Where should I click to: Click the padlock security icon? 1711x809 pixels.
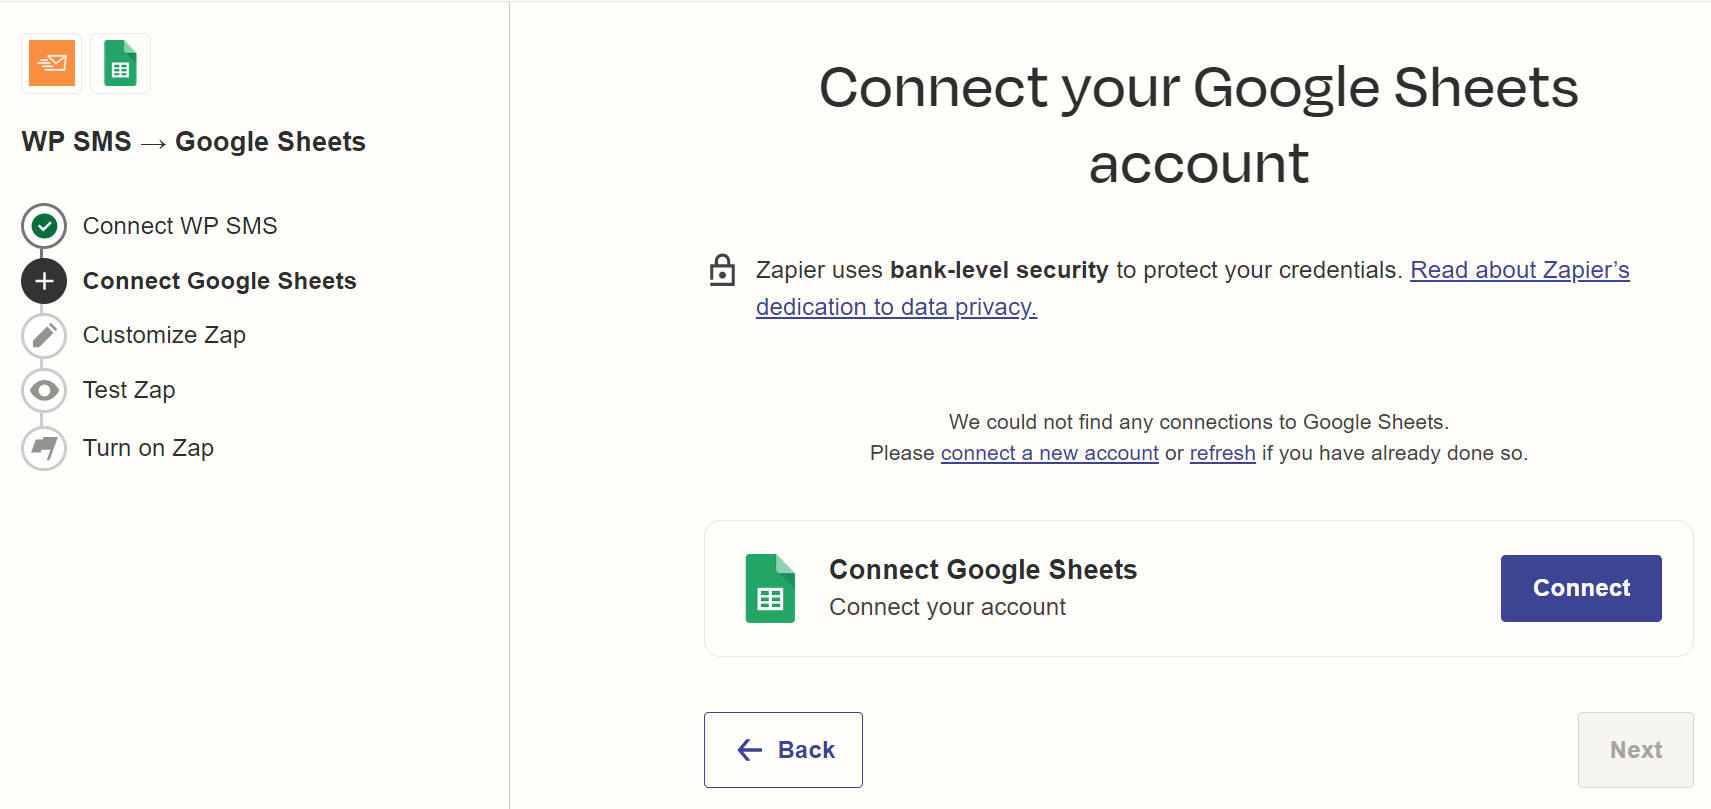[x=722, y=270]
